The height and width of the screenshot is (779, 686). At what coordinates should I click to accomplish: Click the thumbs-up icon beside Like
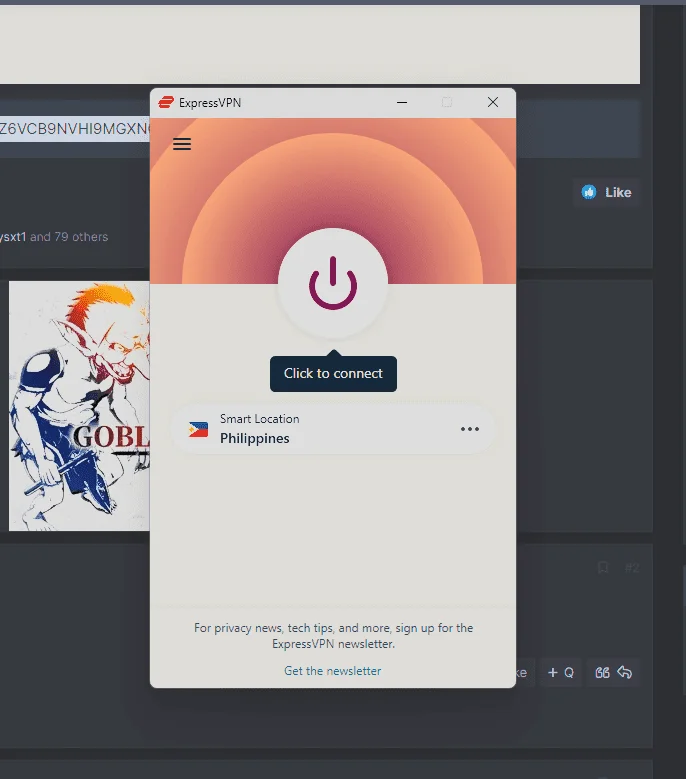[x=589, y=192]
